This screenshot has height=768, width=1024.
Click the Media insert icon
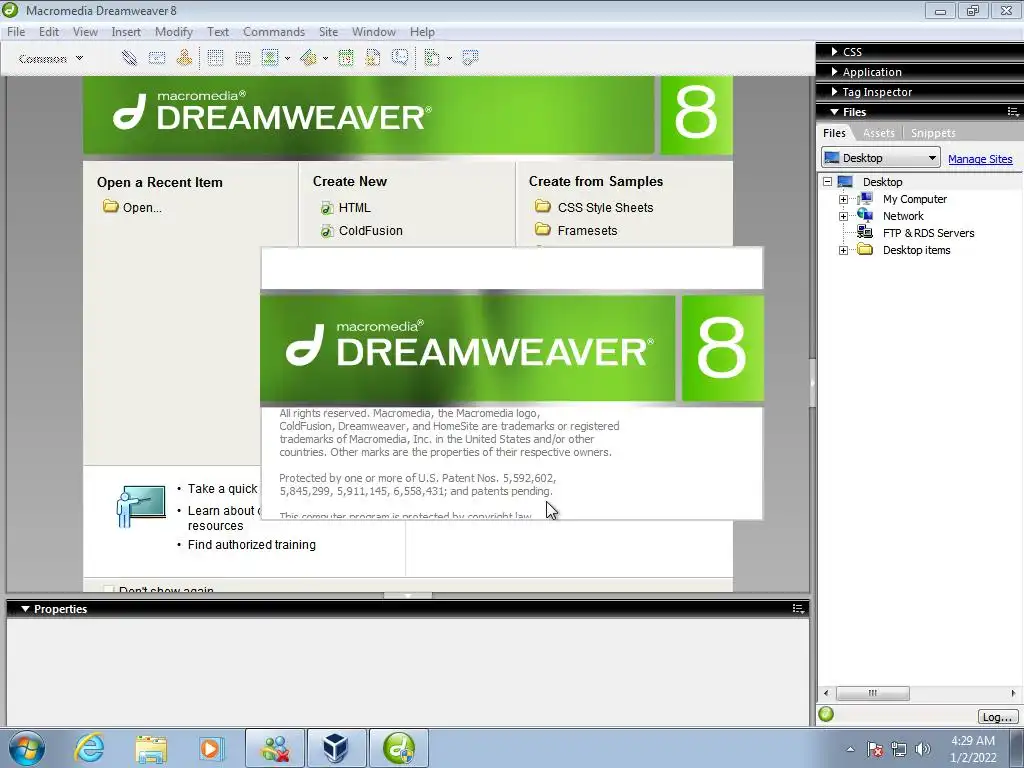[x=308, y=58]
